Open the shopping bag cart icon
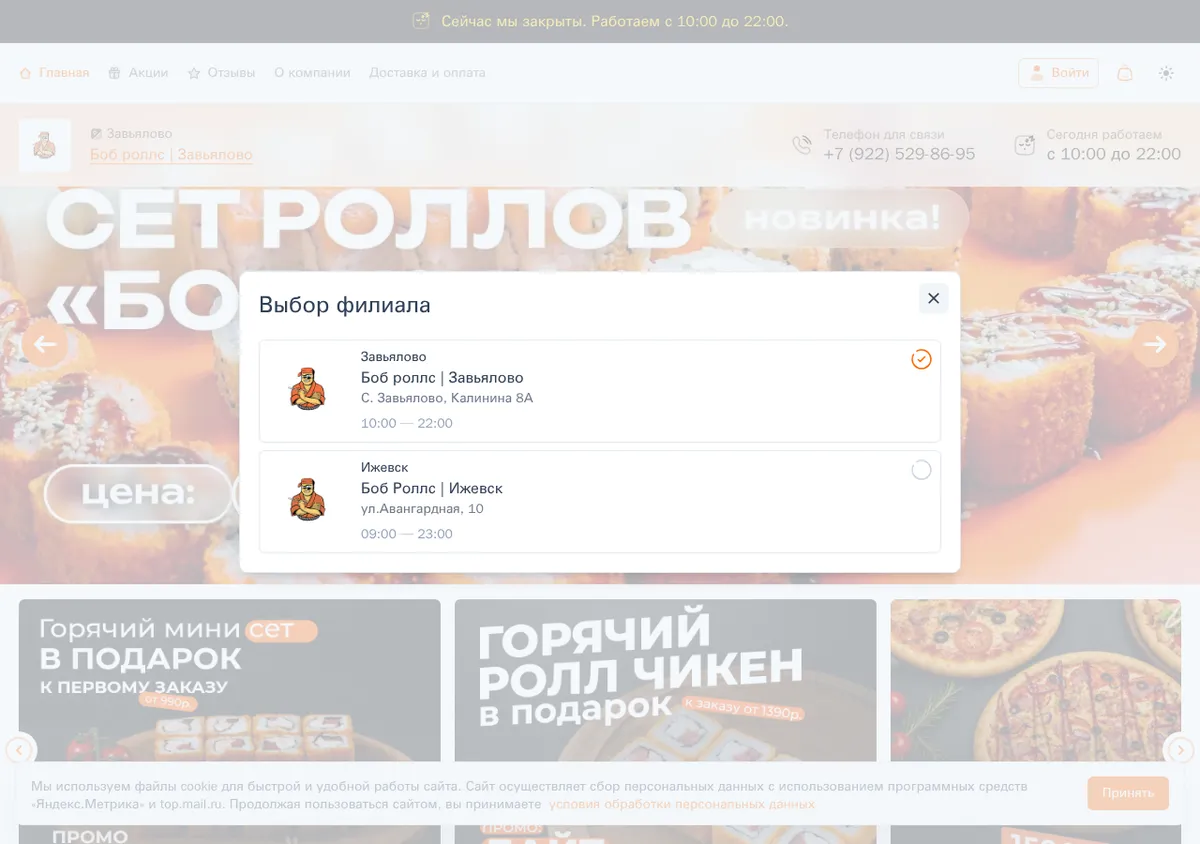This screenshot has width=1200, height=844. point(1125,73)
